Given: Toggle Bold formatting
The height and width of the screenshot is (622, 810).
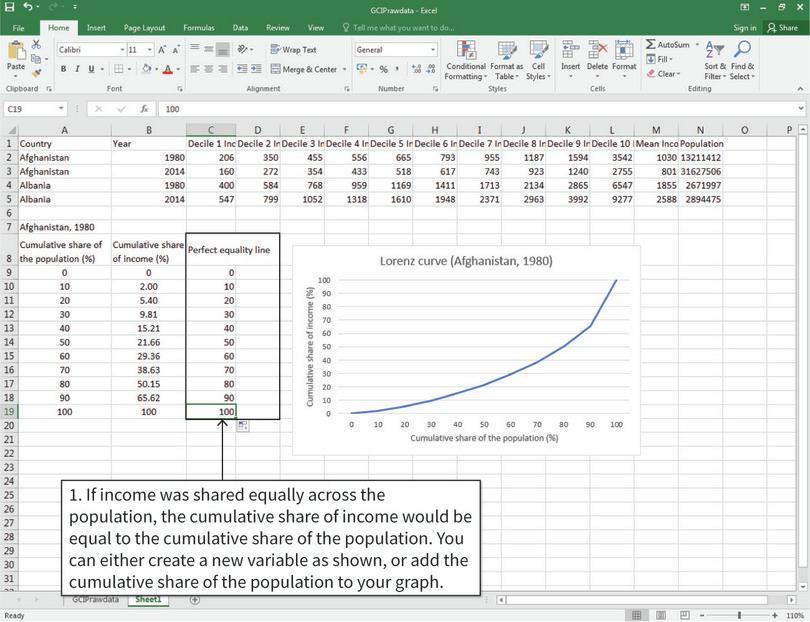Looking at the screenshot, I should coord(63,69).
